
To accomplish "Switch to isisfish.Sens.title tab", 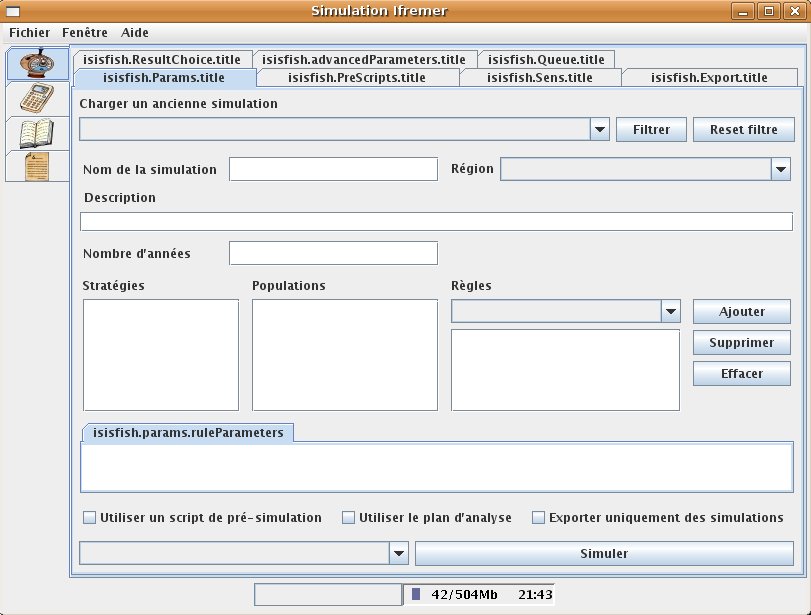I will pos(539,78).
